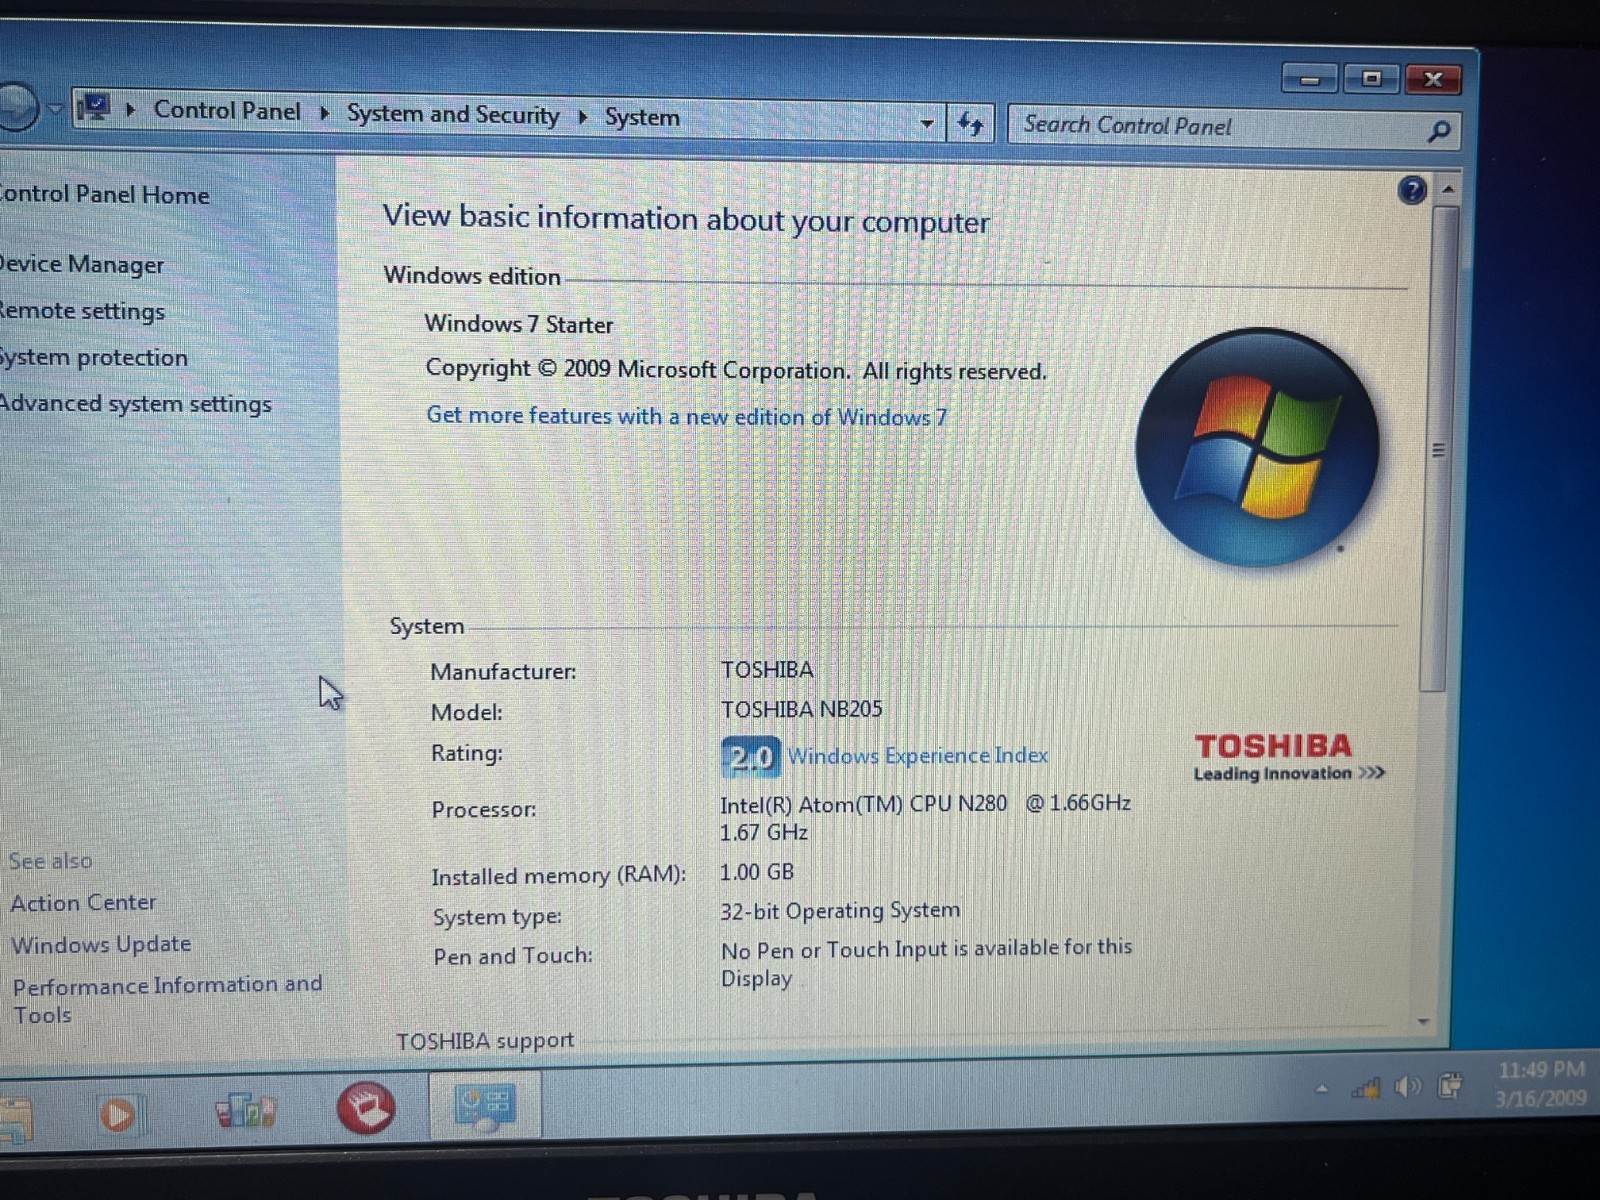Open Control Panel Home

point(104,194)
